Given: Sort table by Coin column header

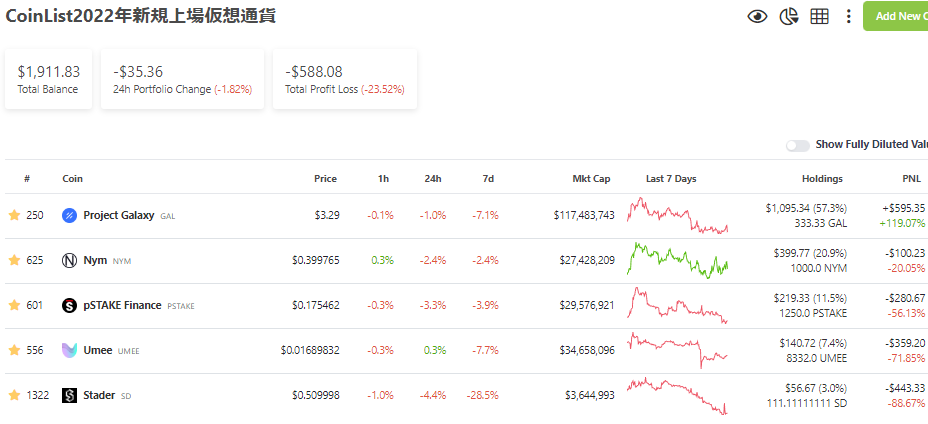Looking at the screenshot, I should click(x=73, y=179).
